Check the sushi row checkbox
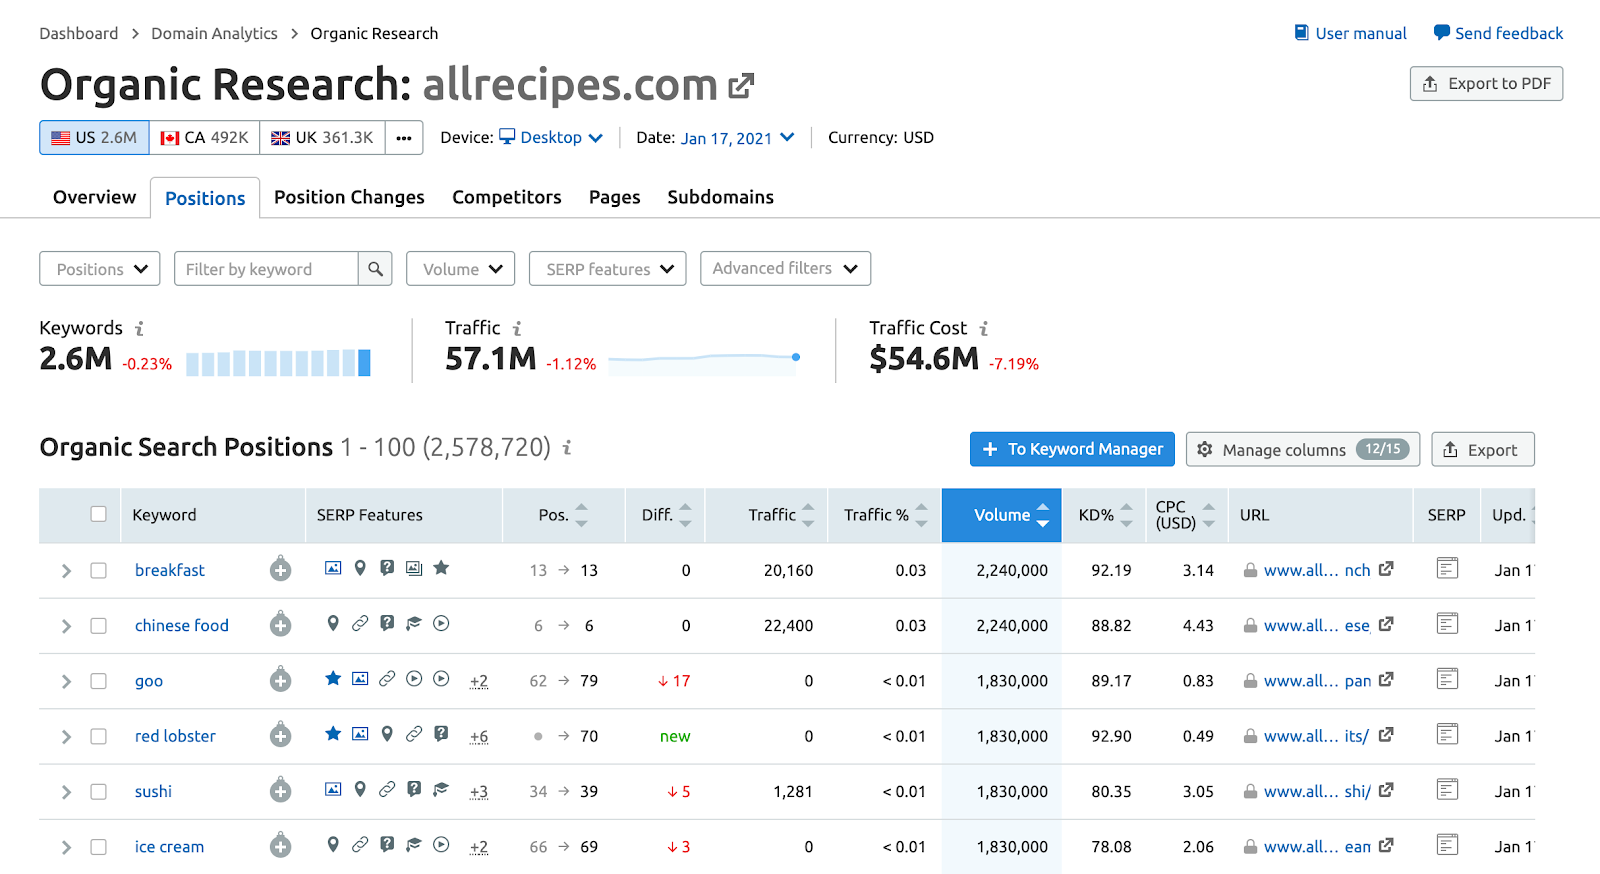 98,792
